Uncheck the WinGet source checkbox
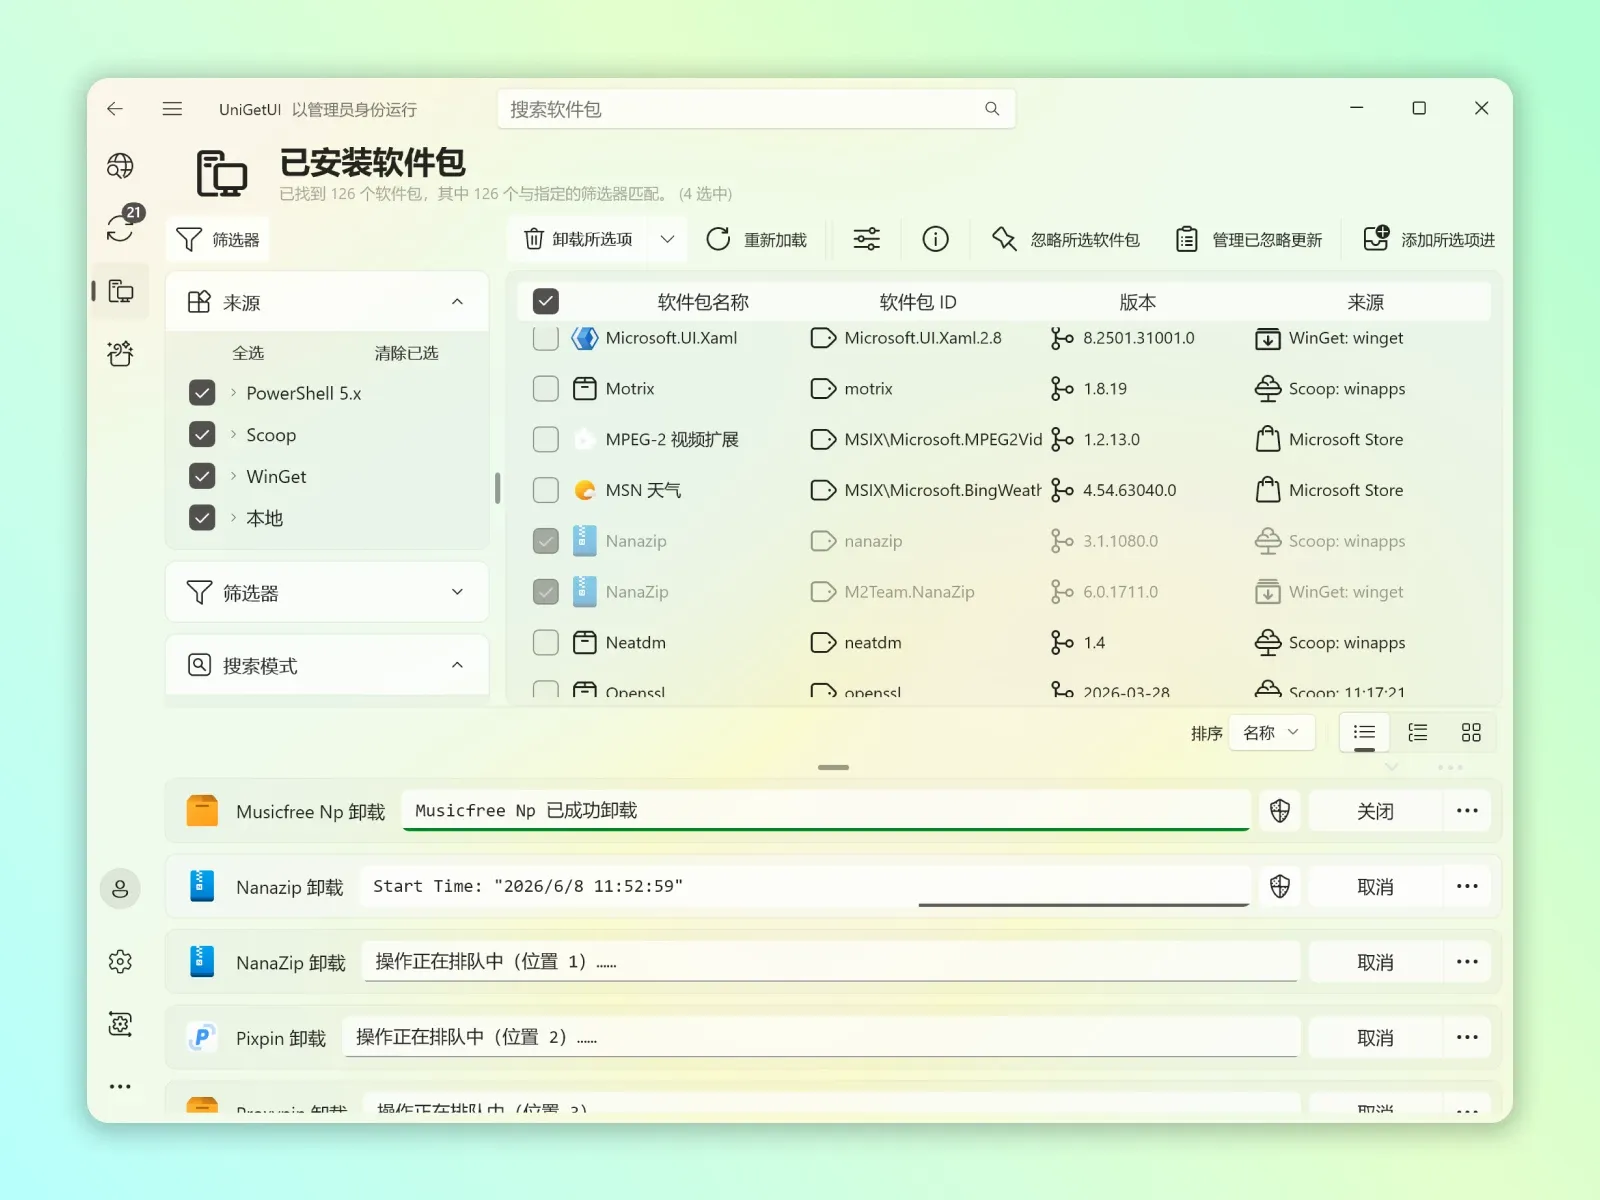Viewport: 1600px width, 1200px height. tap(202, 476)
